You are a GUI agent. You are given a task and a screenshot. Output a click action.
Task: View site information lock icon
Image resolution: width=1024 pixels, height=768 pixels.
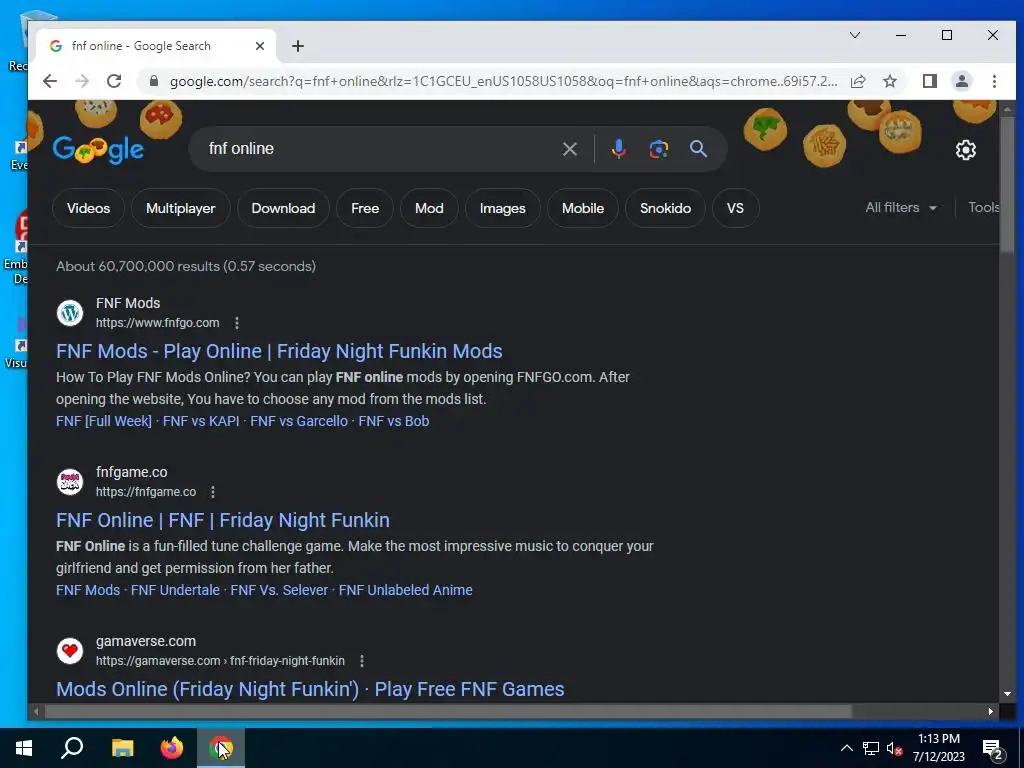point(153,81)
